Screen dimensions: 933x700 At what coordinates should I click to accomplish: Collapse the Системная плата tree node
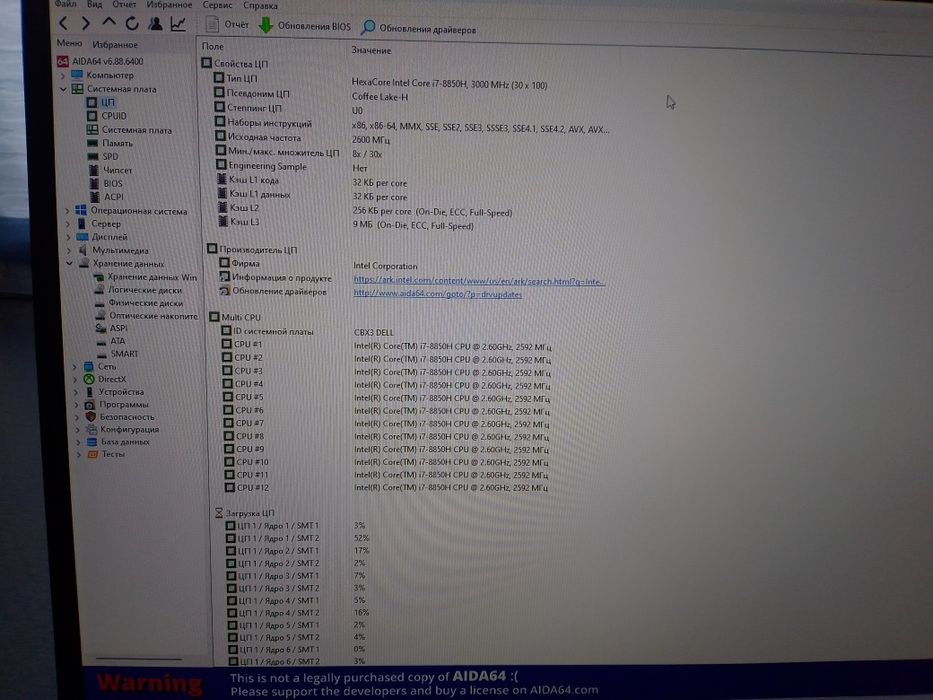[x=63, y=89]
